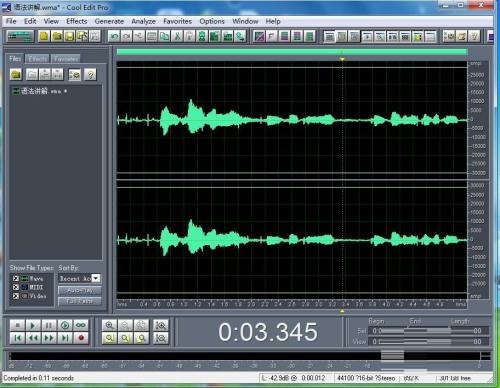Click the Rewind transport button
This screenshot has height=388, width=500.
33,338
